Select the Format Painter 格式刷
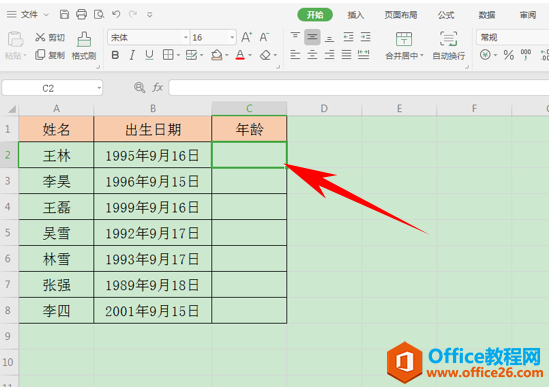550x390 pixels. pyautogui.click(x=84, y=46)
